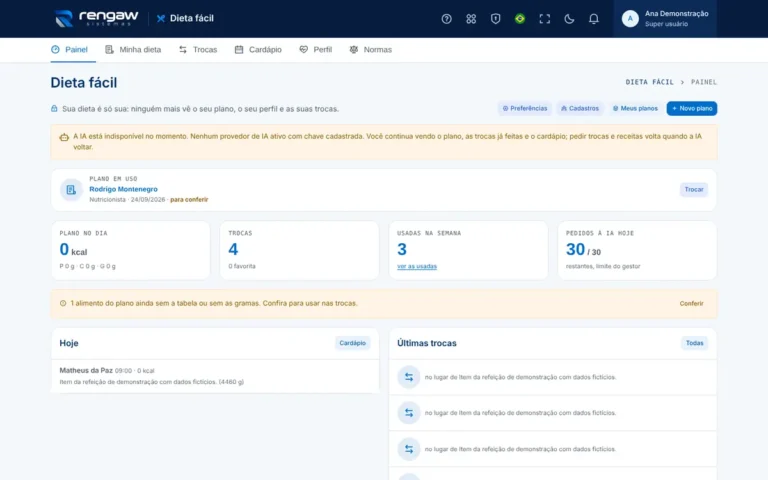Follow the ver as usadas link
Viewport: 768px width, 480px height.
pyautogui.click(x=417, y=266)
